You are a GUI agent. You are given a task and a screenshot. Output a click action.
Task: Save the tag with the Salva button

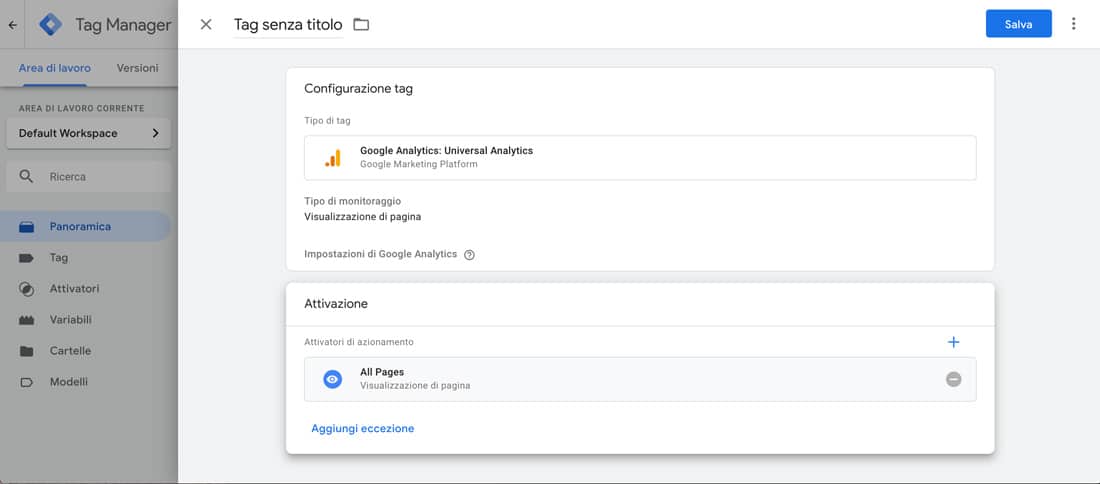[1019, 24]
